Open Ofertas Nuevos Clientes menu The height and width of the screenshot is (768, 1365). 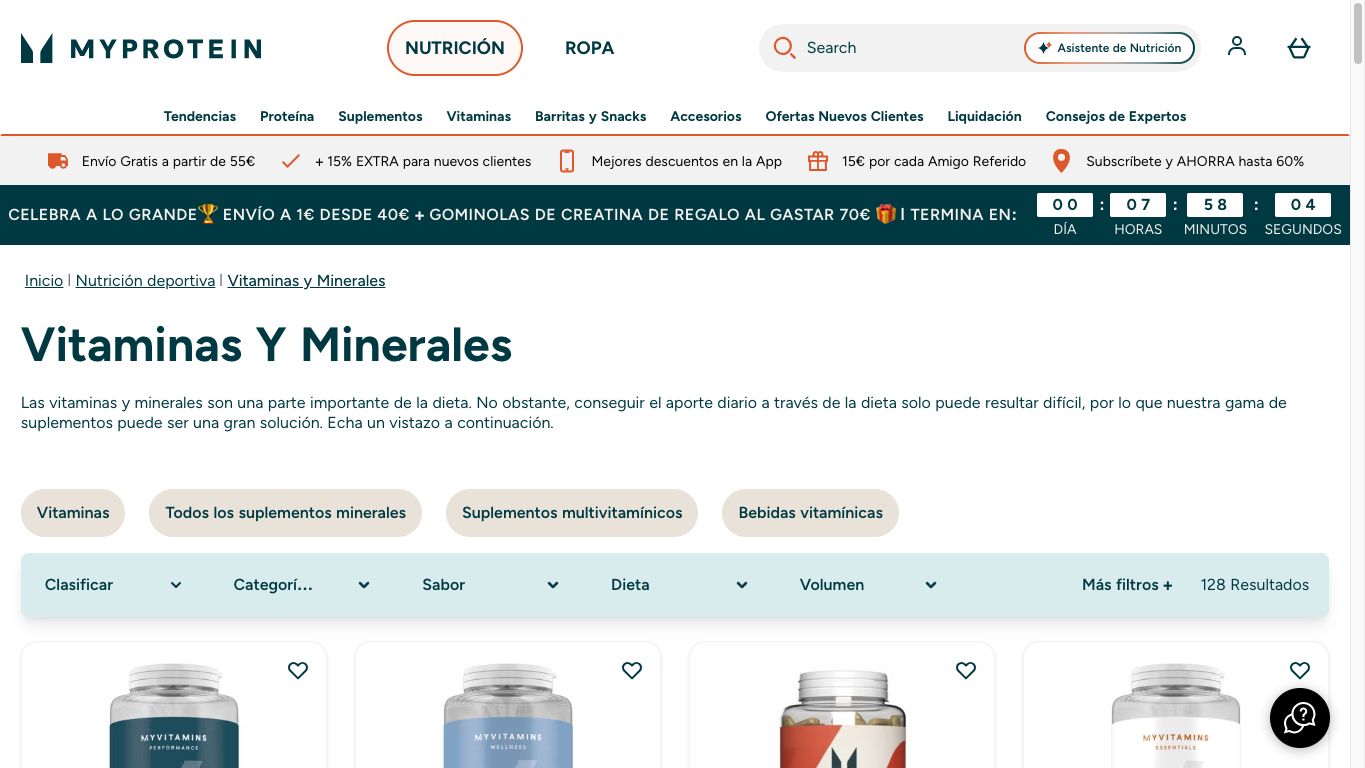click(845, 116)
